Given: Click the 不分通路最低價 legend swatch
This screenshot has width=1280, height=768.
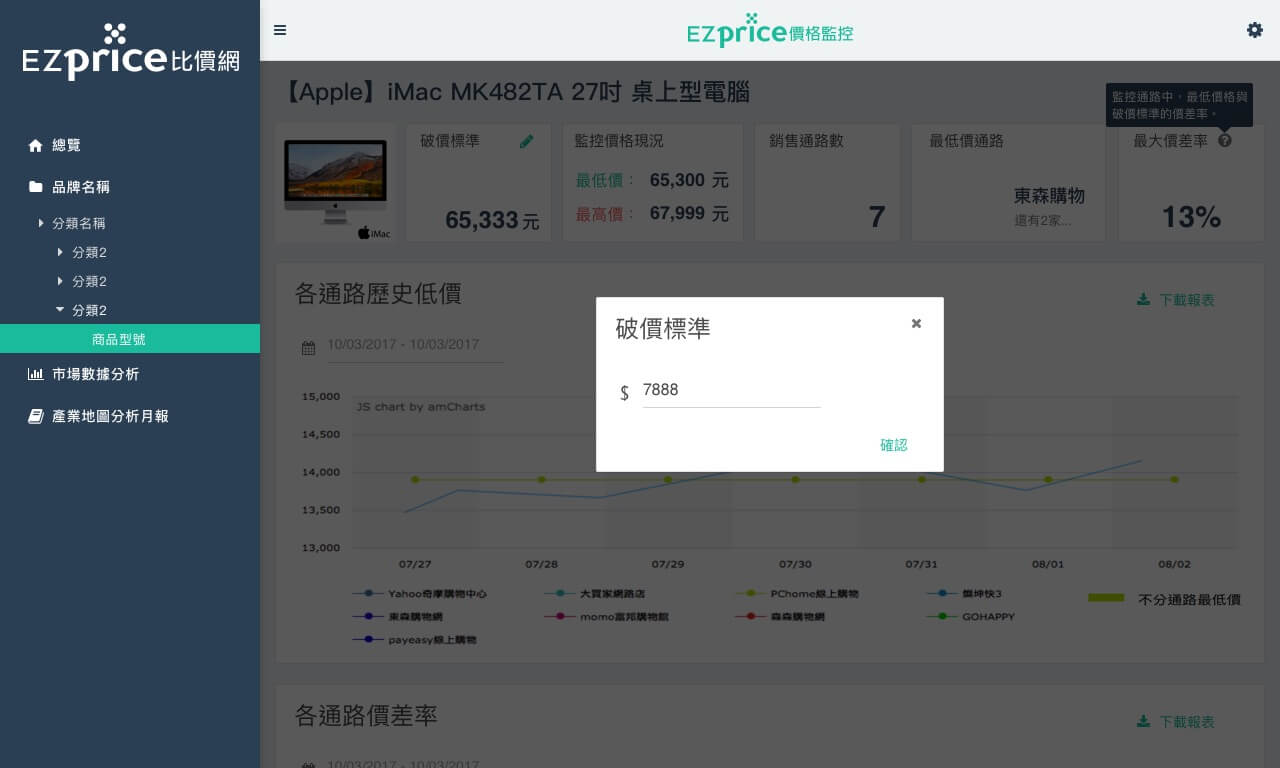Looking at the screenshot, I should [x=1107, y=598].
